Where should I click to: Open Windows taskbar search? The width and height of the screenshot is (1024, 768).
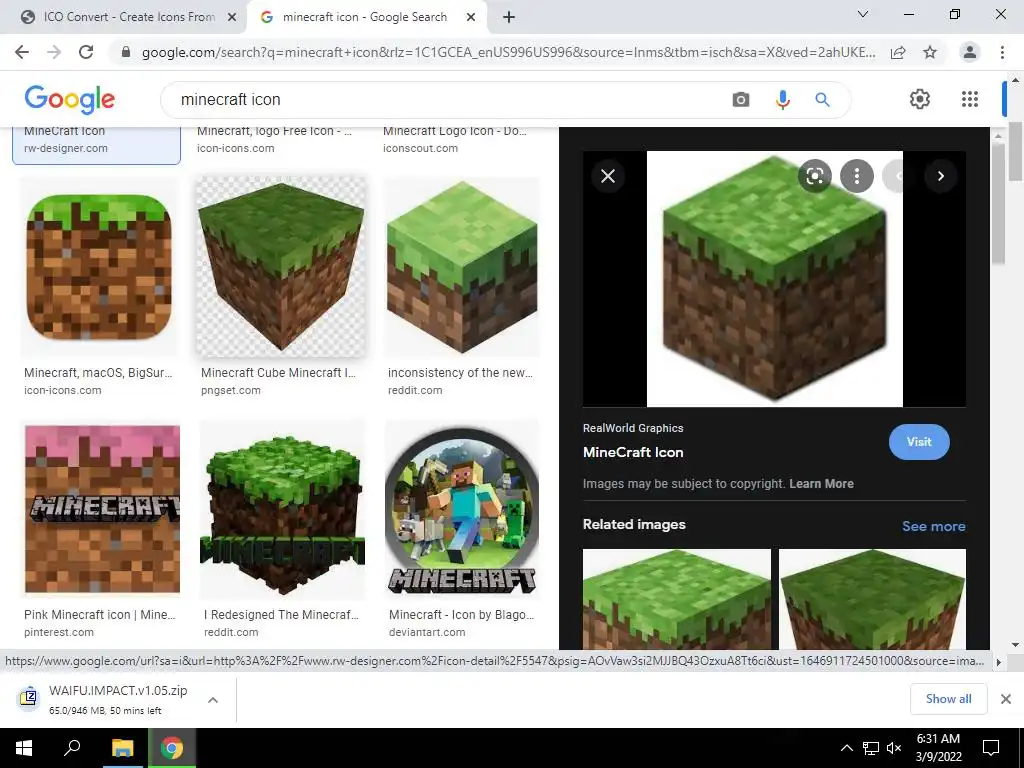coord(72,748)
